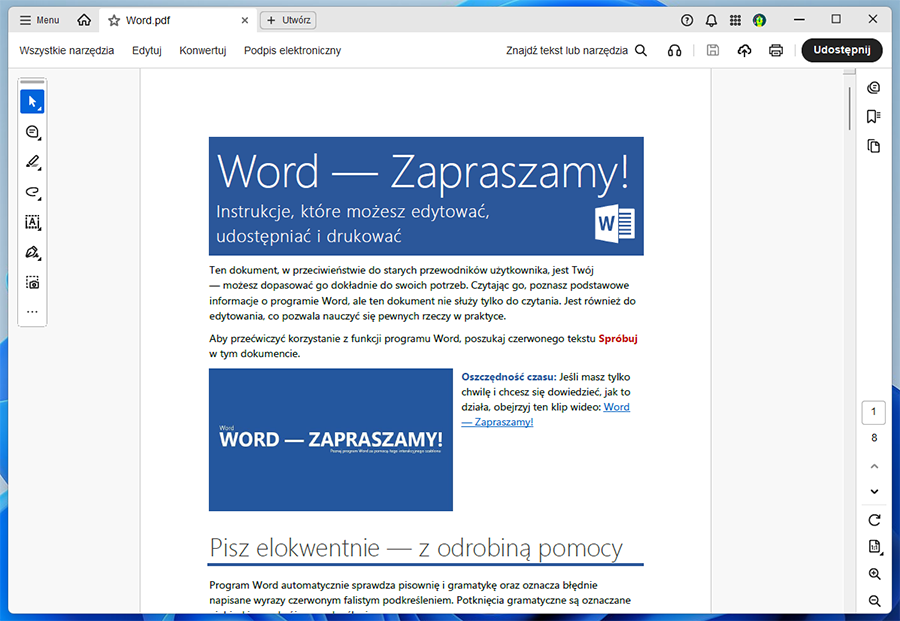This screenshot has width=900, height=621.
Task: Select the freehand draw loop tool
Action: [x=32, y=192]
